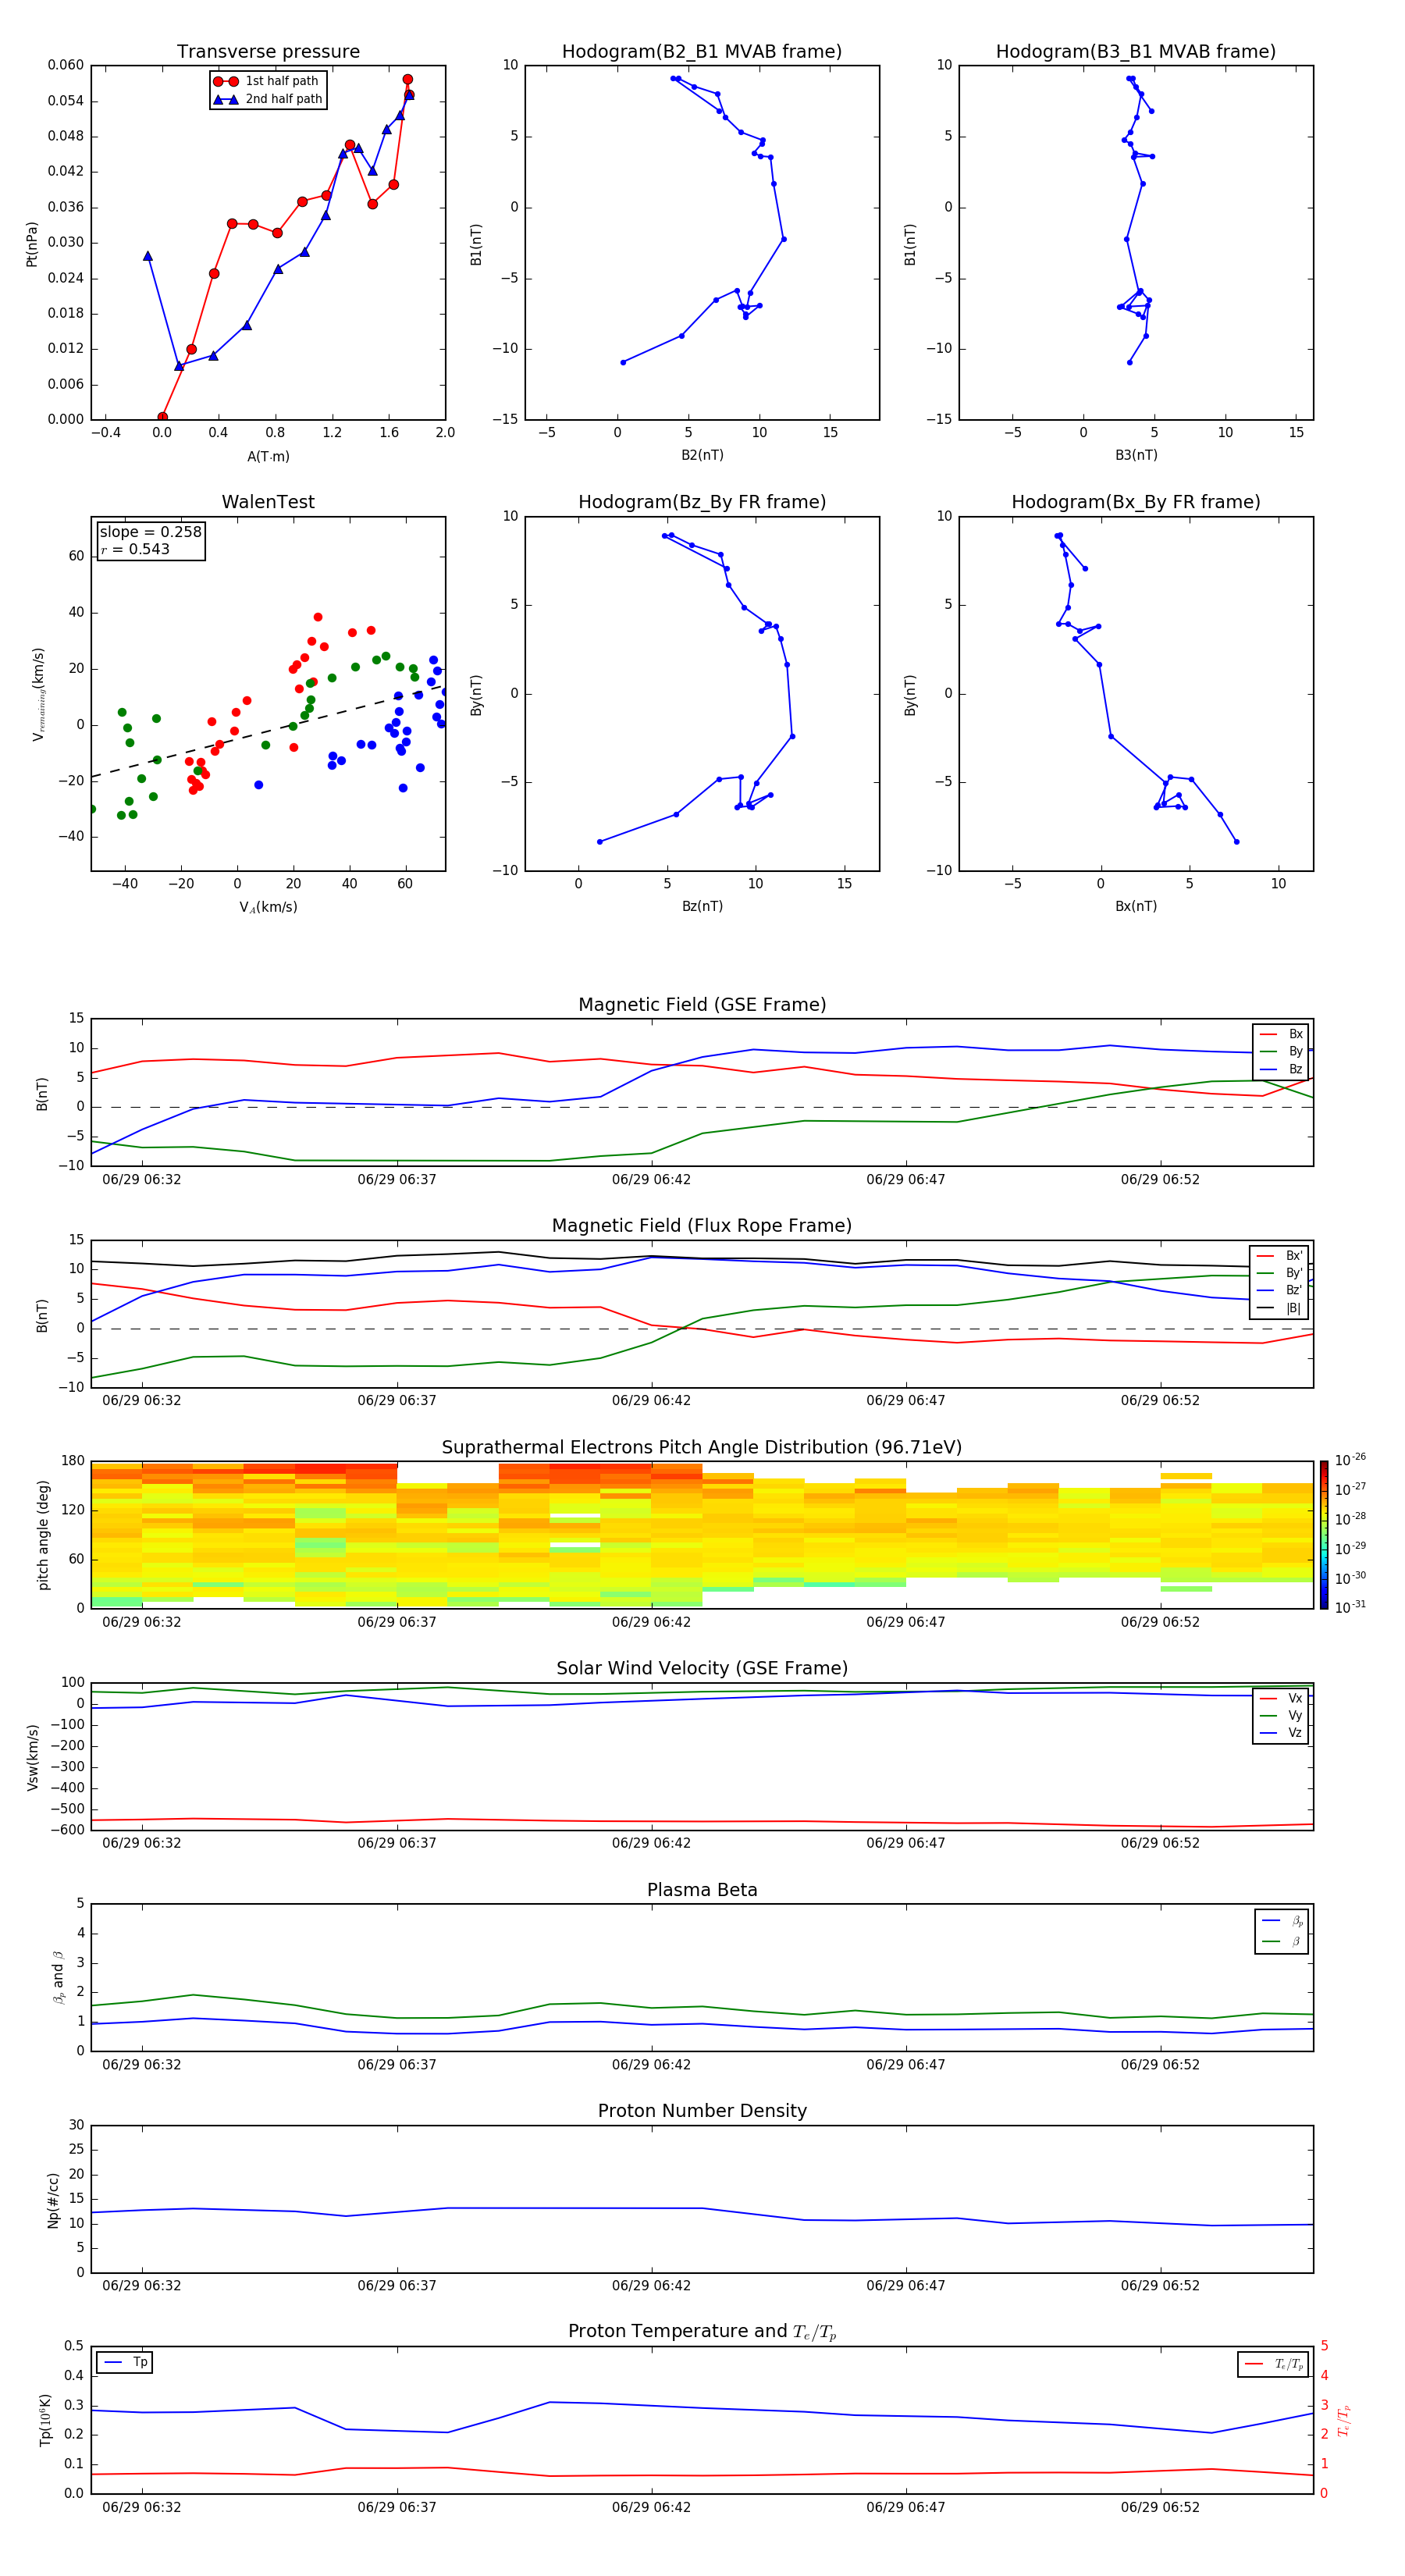The height and width of the screenshot is (2576, 1405).
Task: Click the Solar Wind Velocity (GSE Frame) title
Action: click(702, 1669)
